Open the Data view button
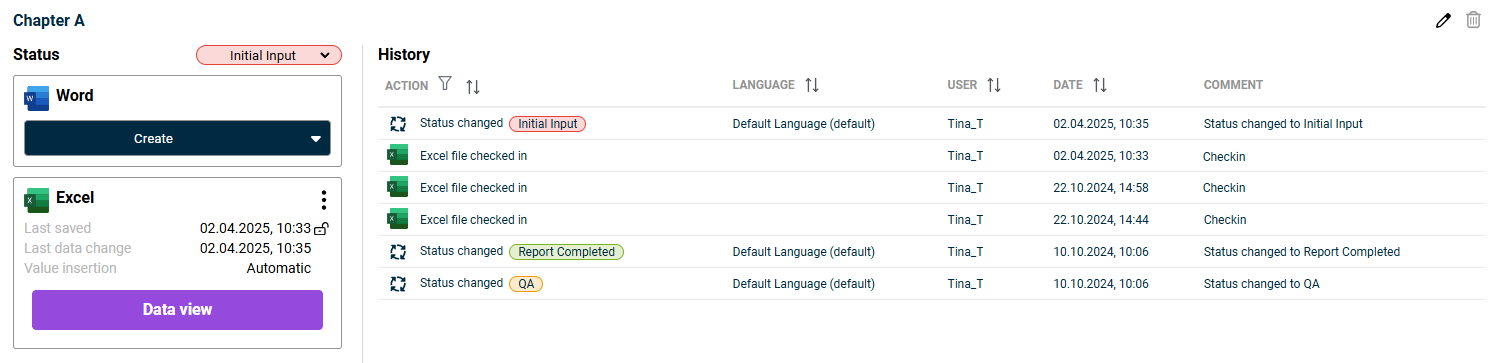The image size is (1495, 363). click(177, 310)
